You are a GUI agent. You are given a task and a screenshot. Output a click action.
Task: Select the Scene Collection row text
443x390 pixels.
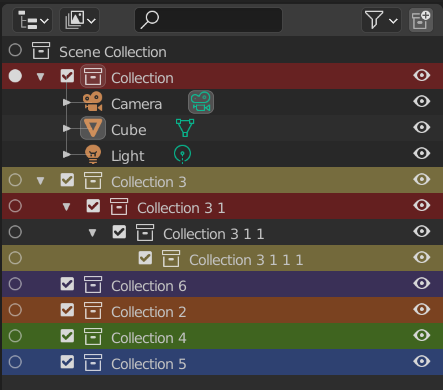(113, 52)
